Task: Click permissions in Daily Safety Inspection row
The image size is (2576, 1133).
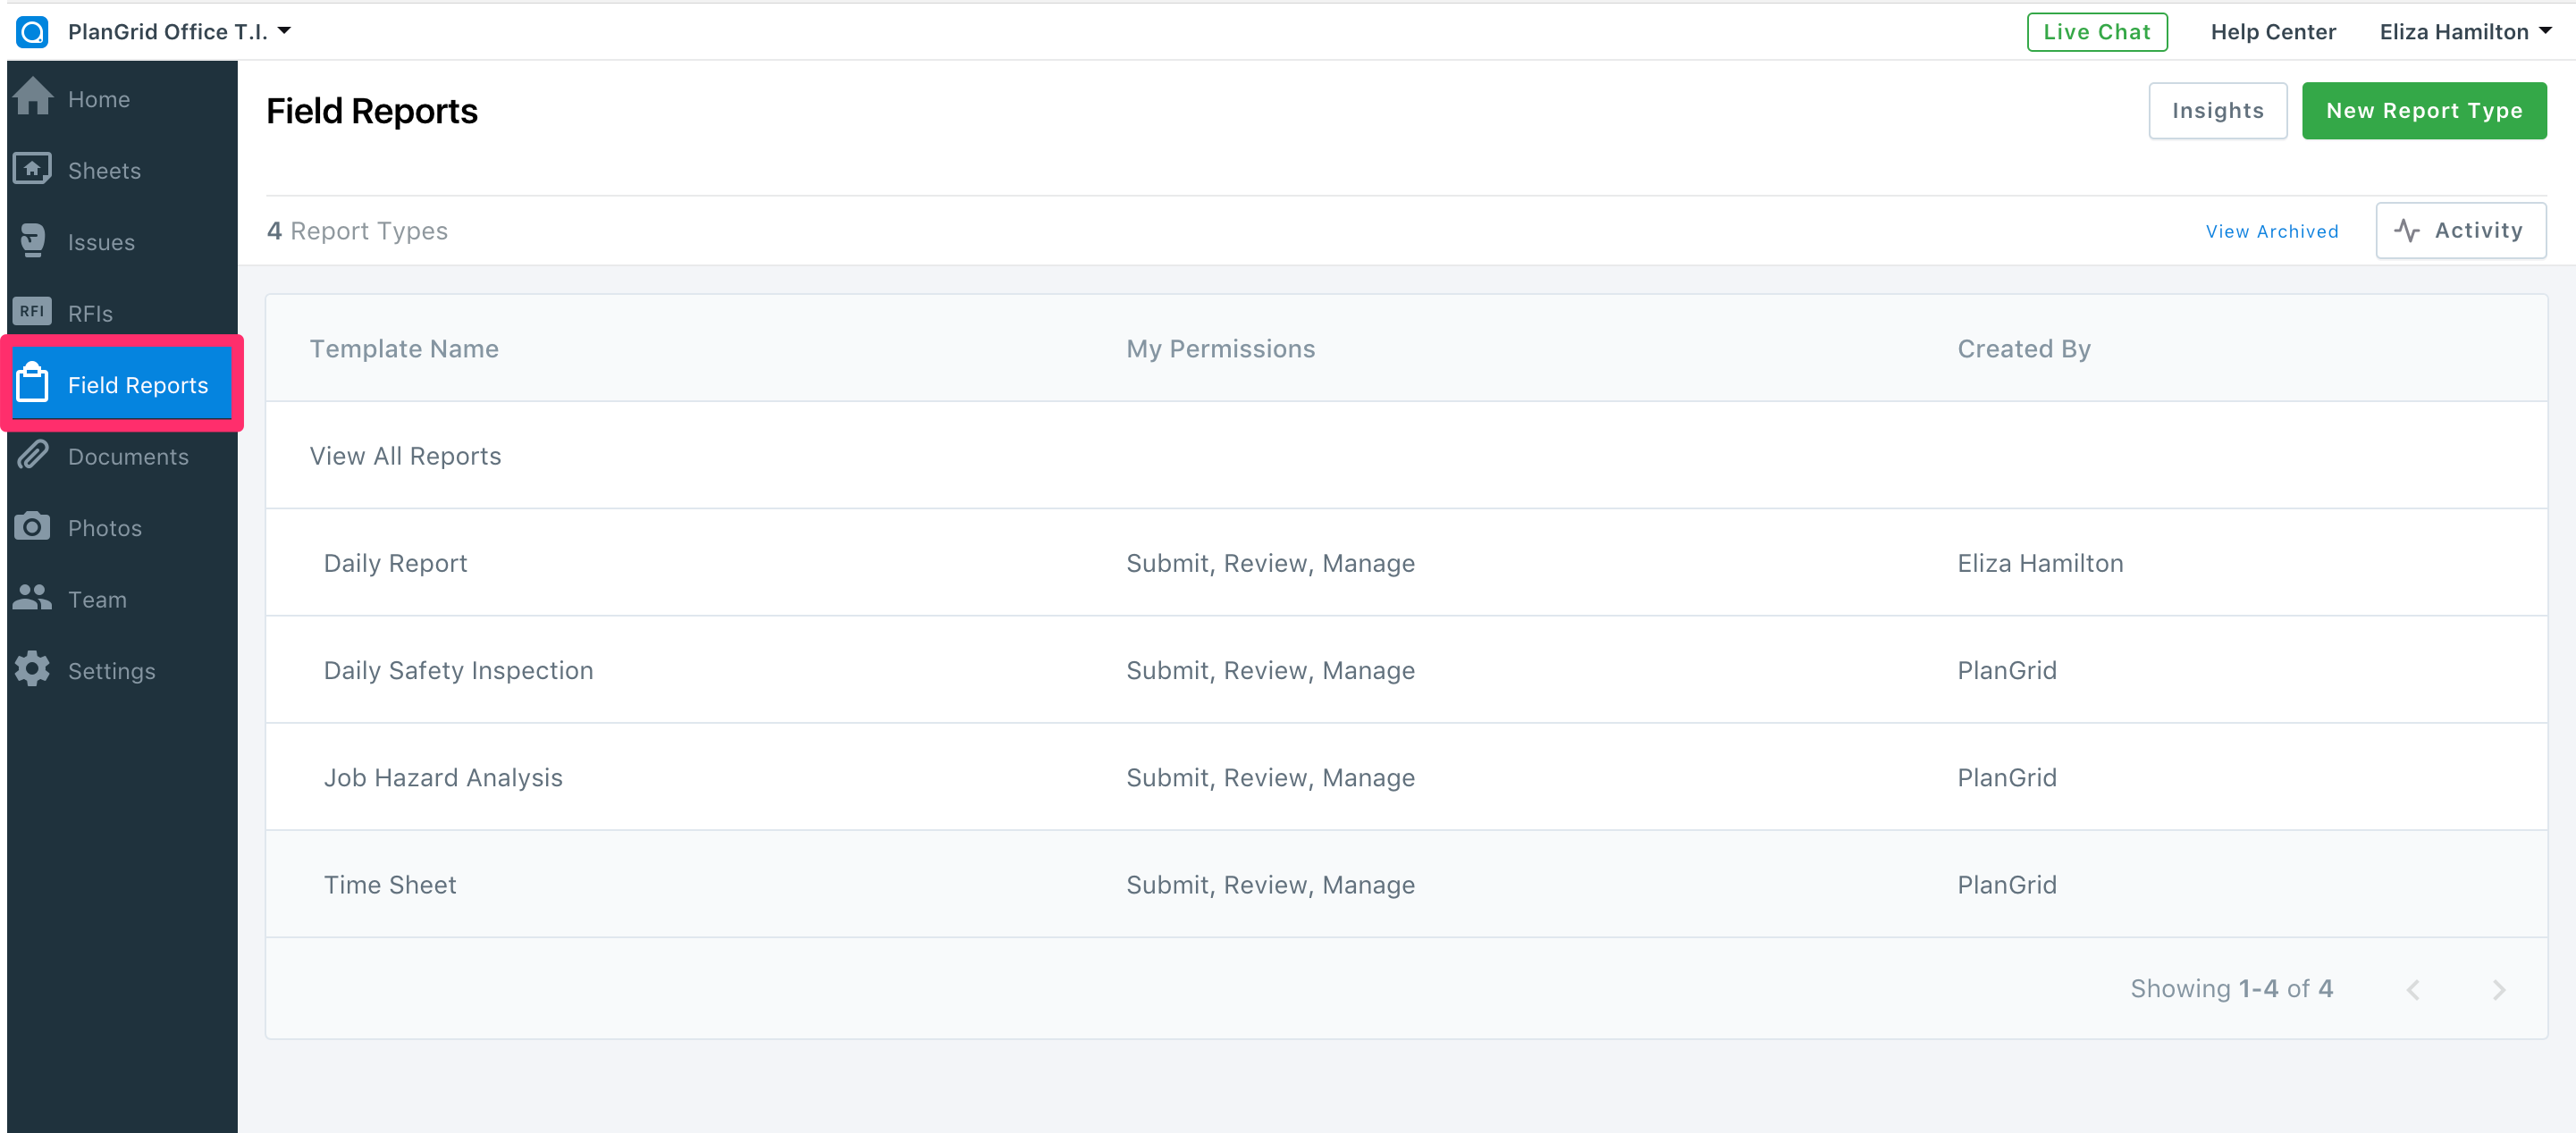Action: 1270,670
